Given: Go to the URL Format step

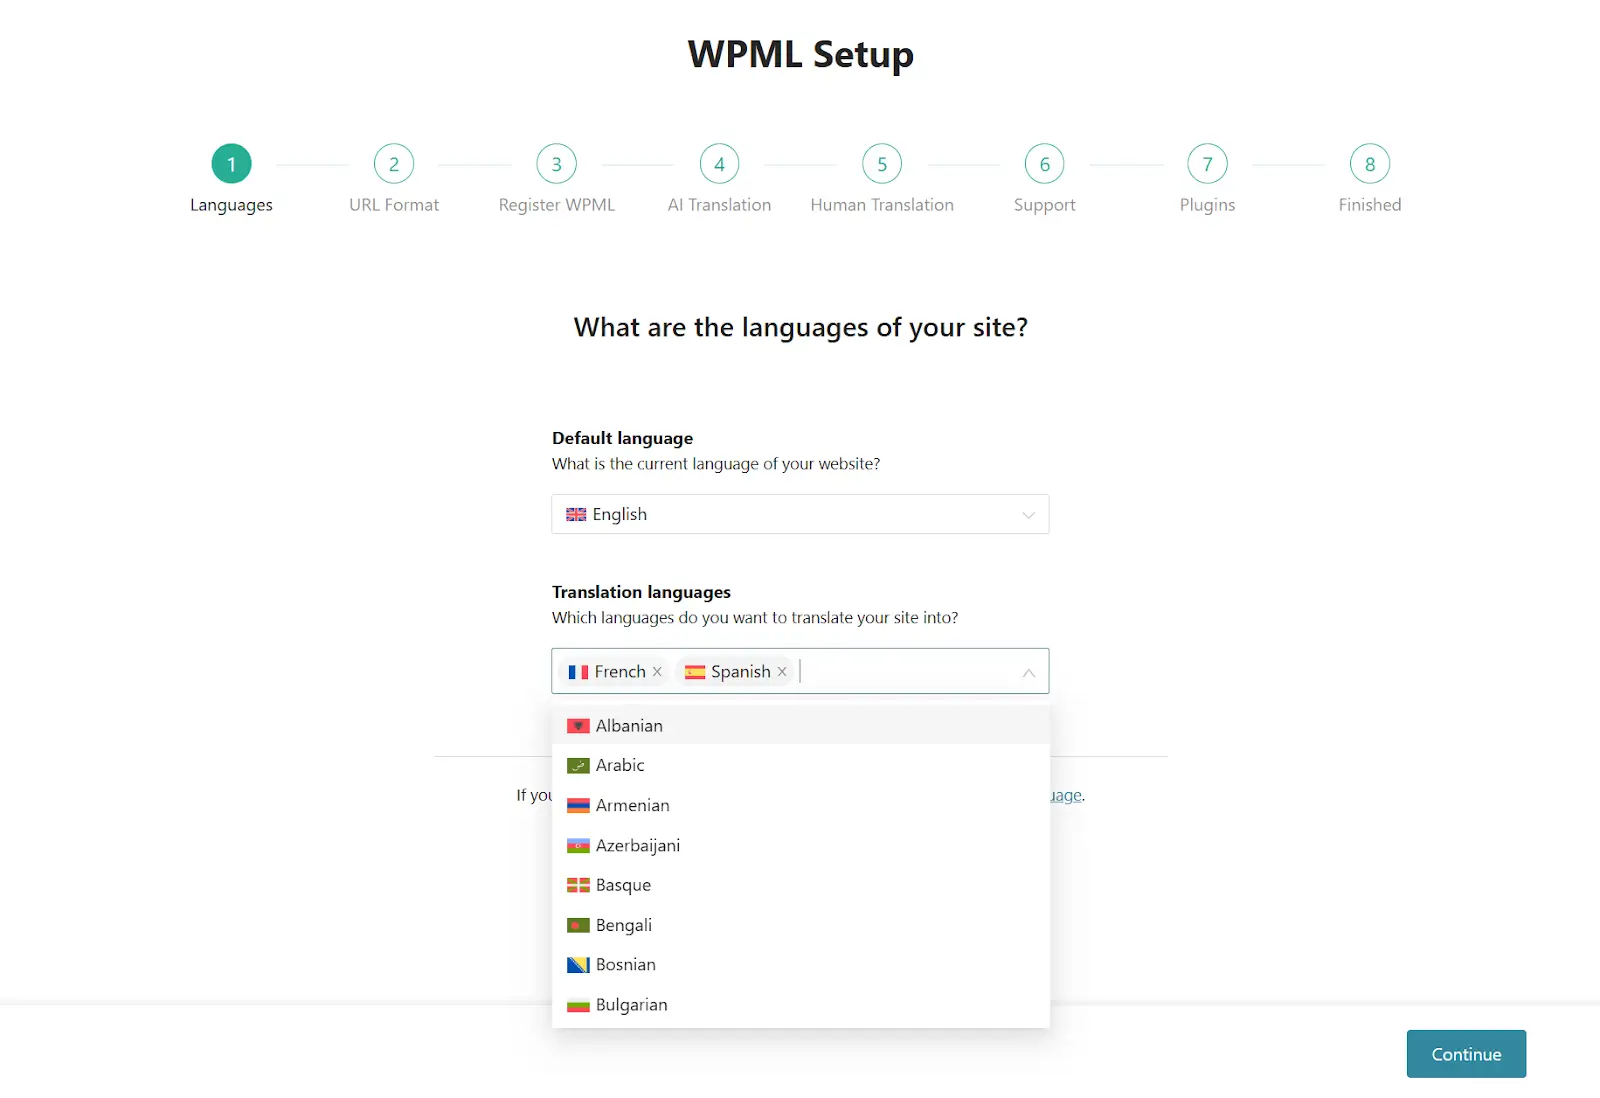Looking at the screenshot, I should point(394,163).
